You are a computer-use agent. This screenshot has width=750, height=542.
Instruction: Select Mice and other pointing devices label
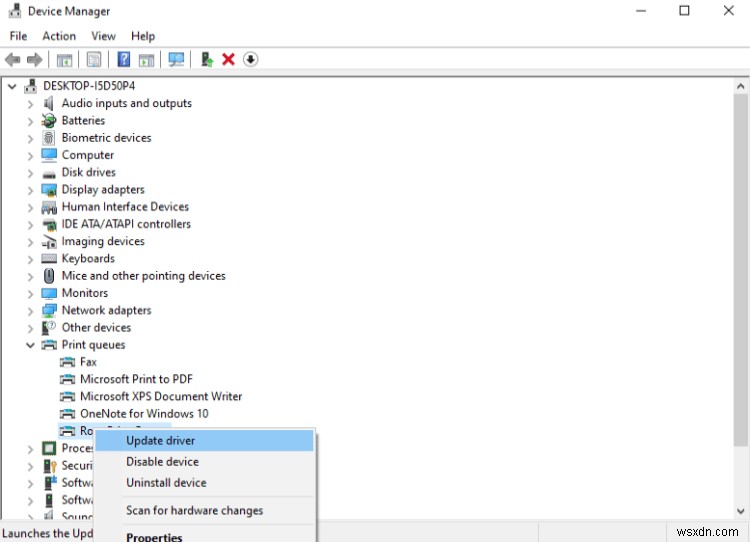pyautogui.click(x=143, y=276)
